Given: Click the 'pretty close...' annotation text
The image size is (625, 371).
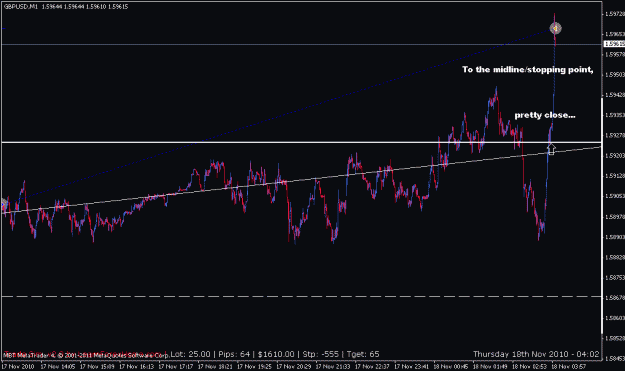Looking at the screenshot, I should click(545, 115).
